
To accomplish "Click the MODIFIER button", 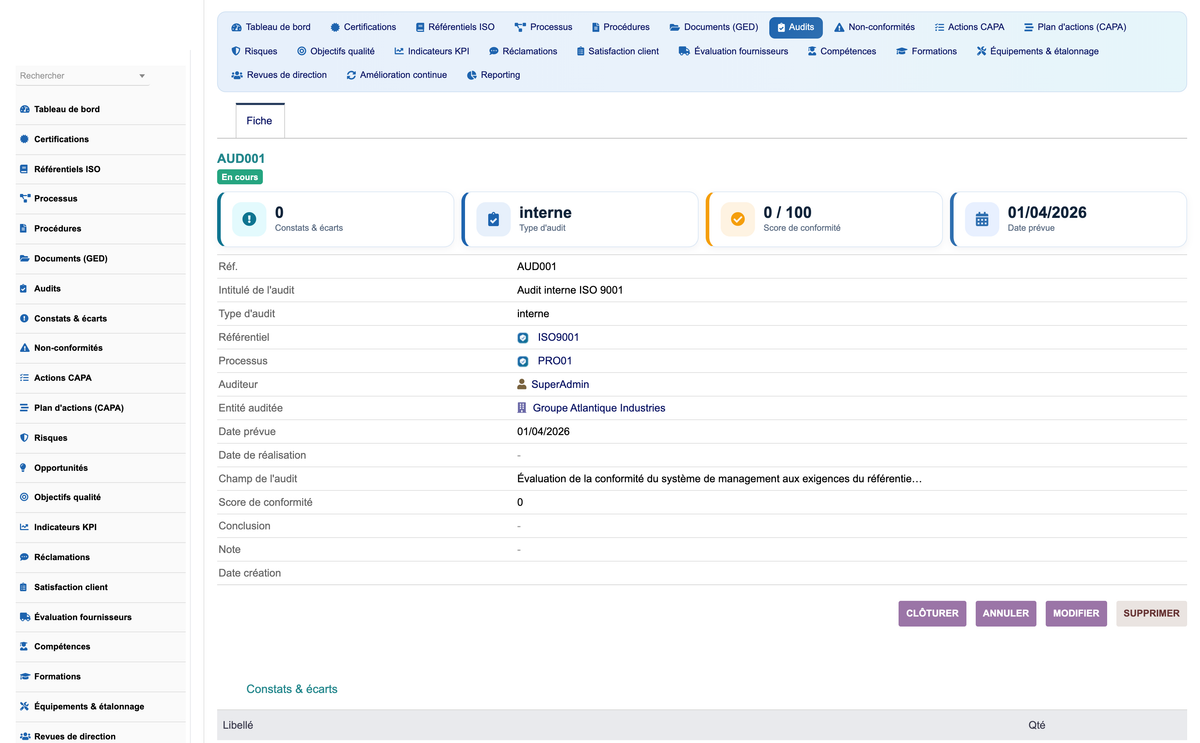I will 1076,613.
